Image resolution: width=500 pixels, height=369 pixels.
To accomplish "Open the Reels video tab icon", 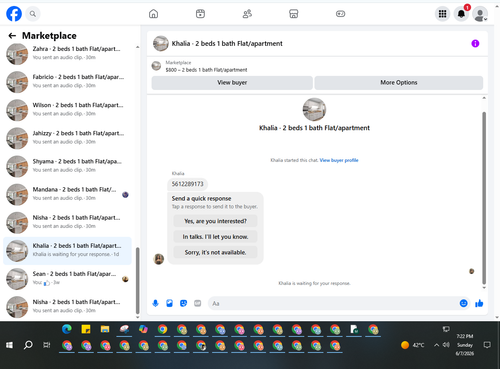I will [x=200, y=14].
